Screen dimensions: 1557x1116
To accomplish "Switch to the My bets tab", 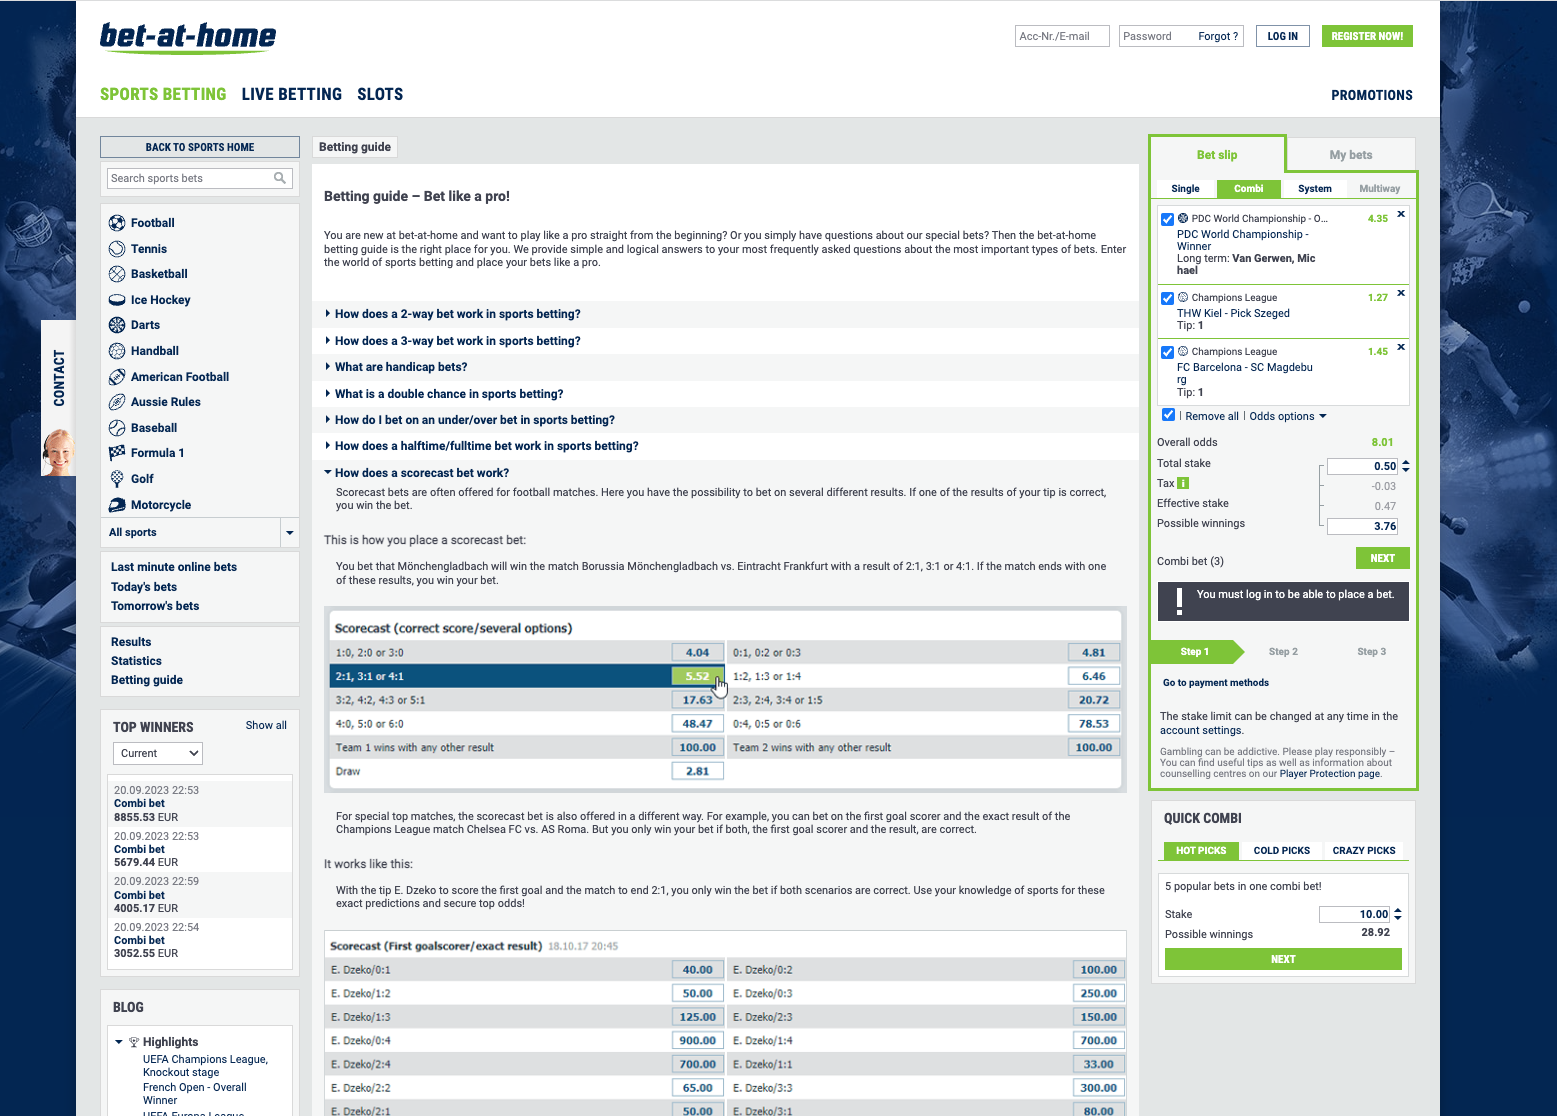I will [x=1350, y=155].
